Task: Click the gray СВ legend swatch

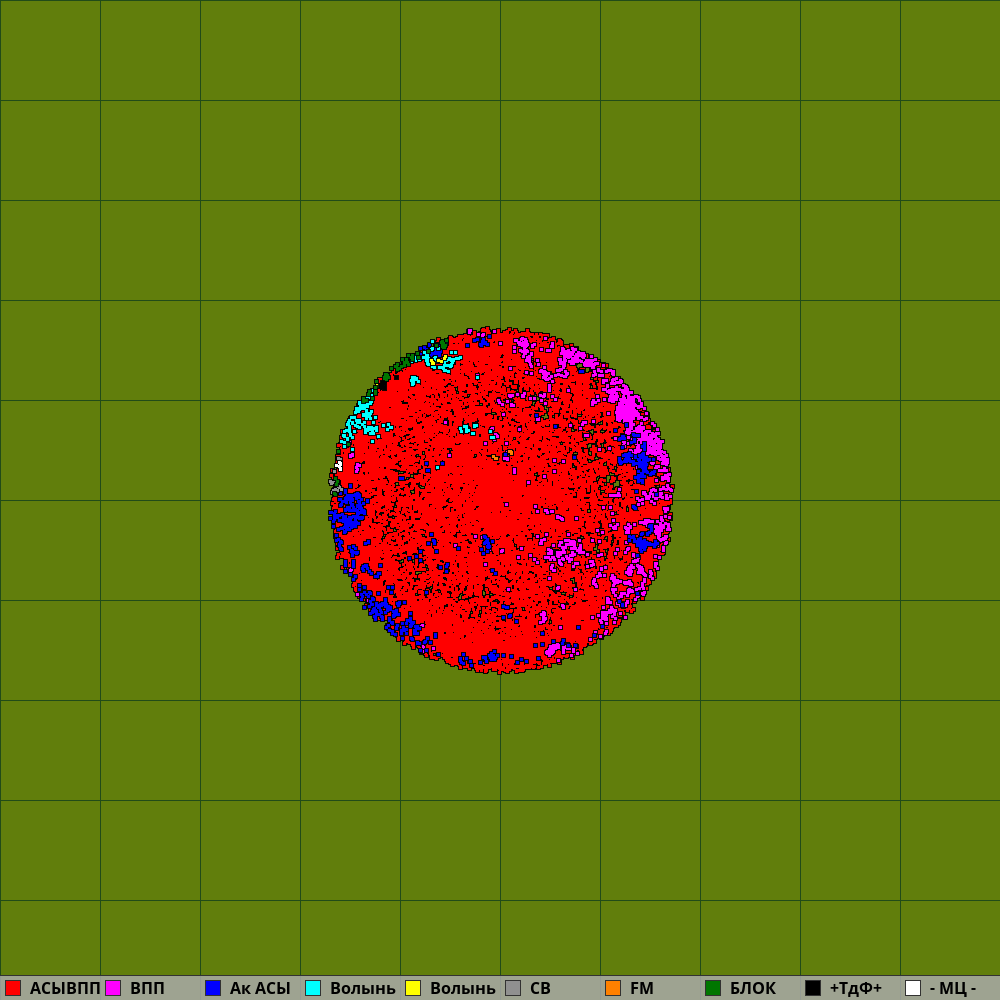Action: (x=513, y=988)
